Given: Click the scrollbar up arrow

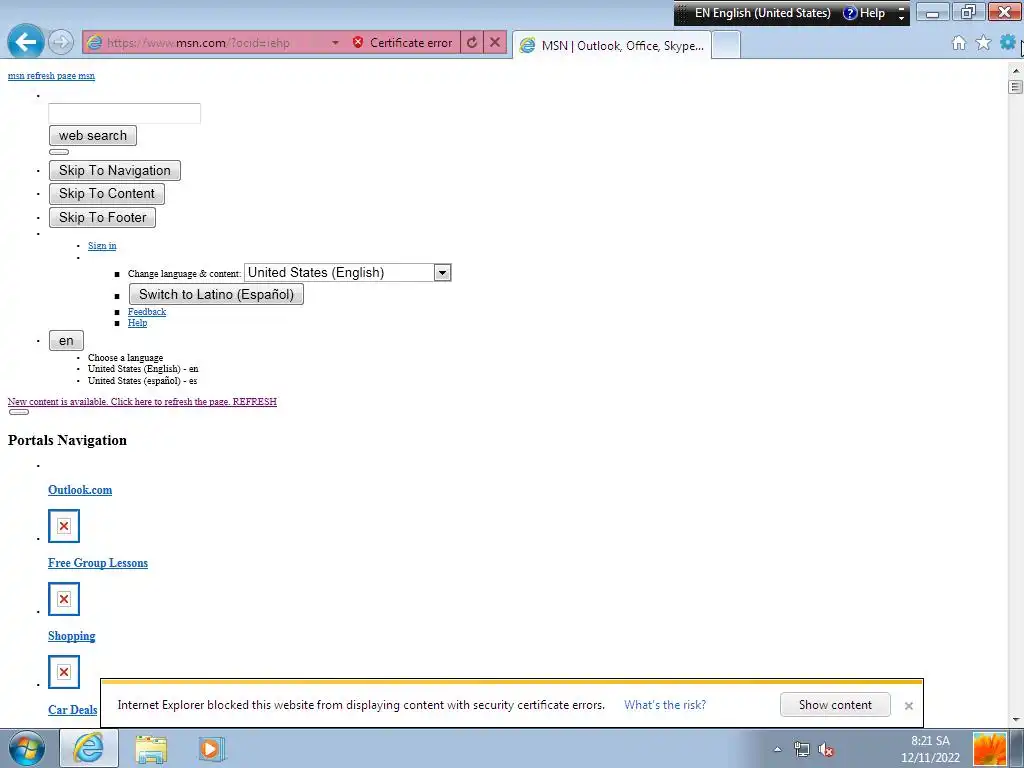Looking at the screenshot, I should click(x=1016, y=69).
